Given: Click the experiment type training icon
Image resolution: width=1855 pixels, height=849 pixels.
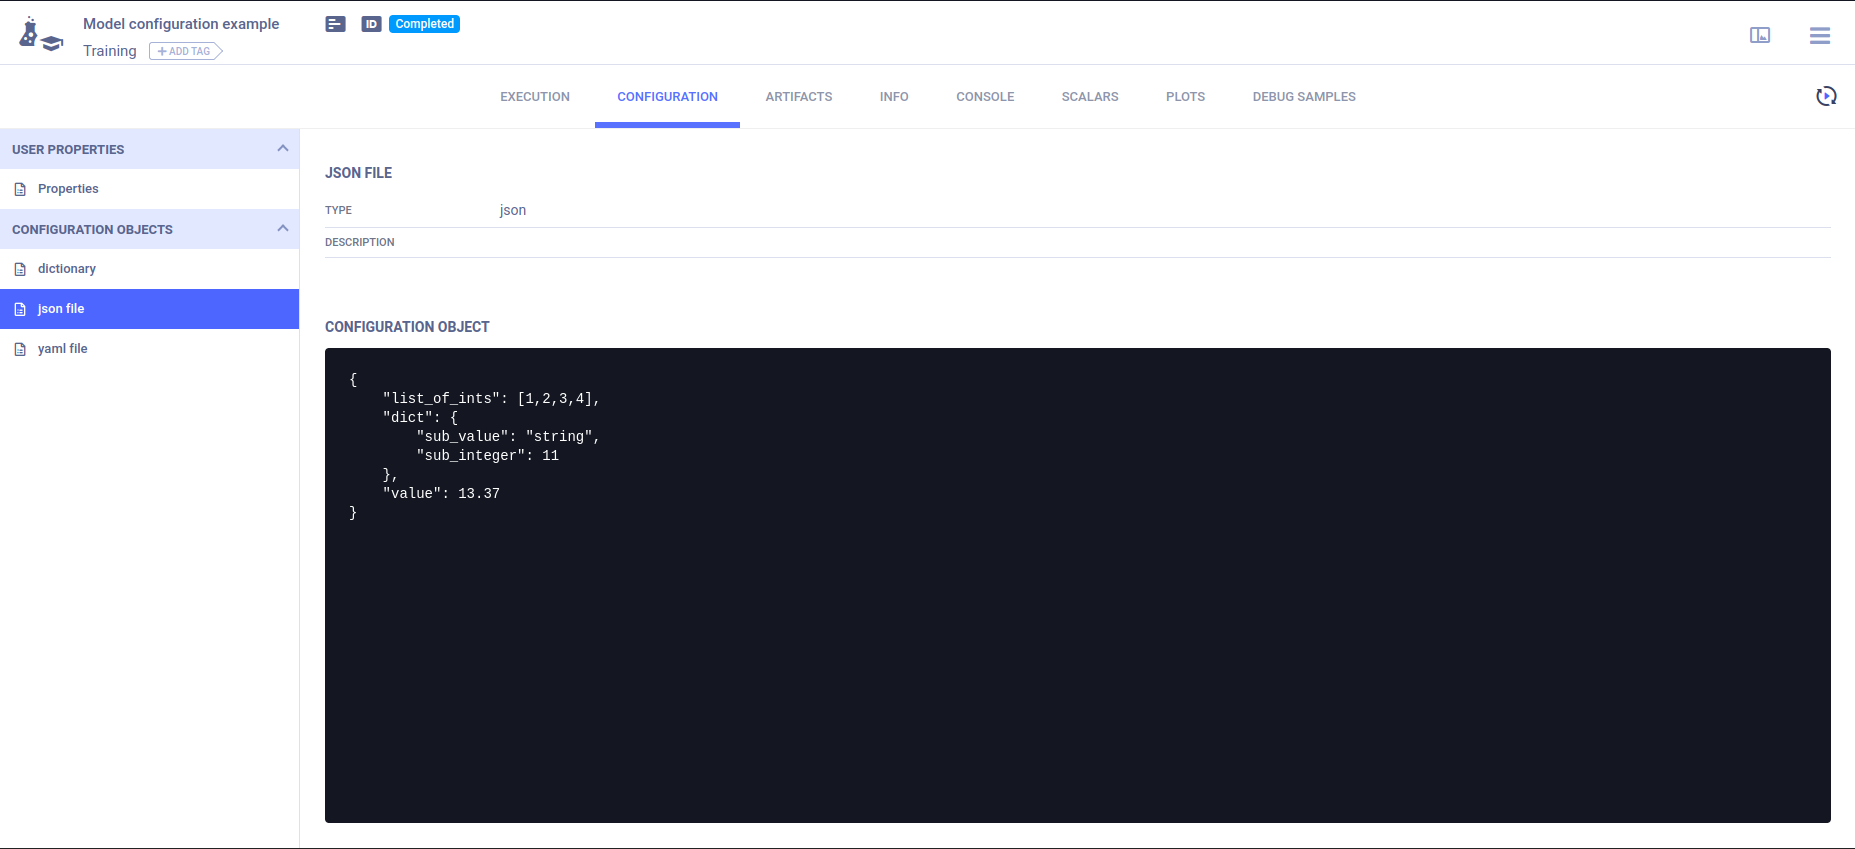Looking at the screenshot, I should (x=40, y=35).
